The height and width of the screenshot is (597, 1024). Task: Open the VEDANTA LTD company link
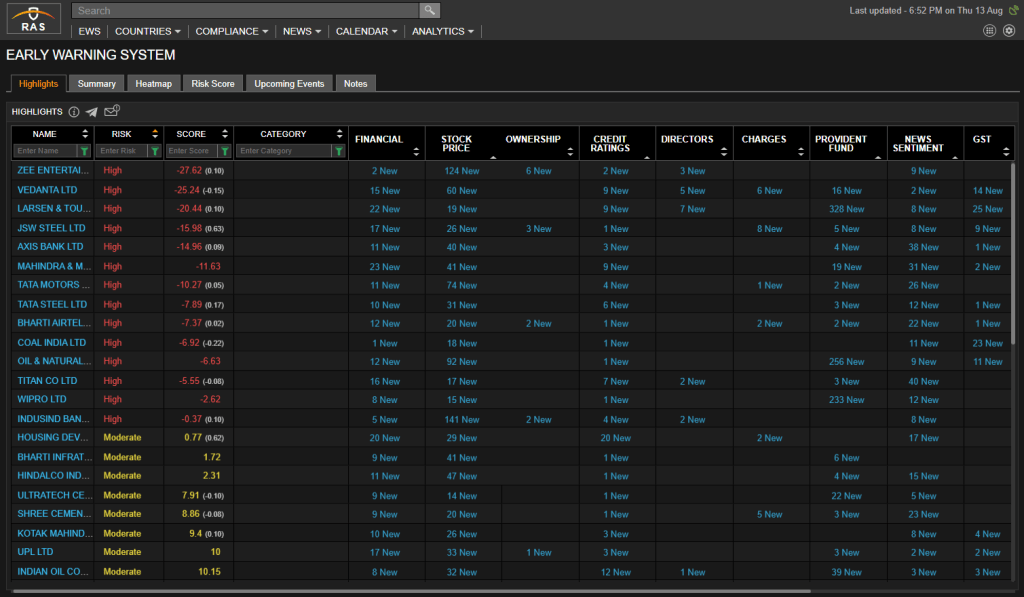point(47,190)
